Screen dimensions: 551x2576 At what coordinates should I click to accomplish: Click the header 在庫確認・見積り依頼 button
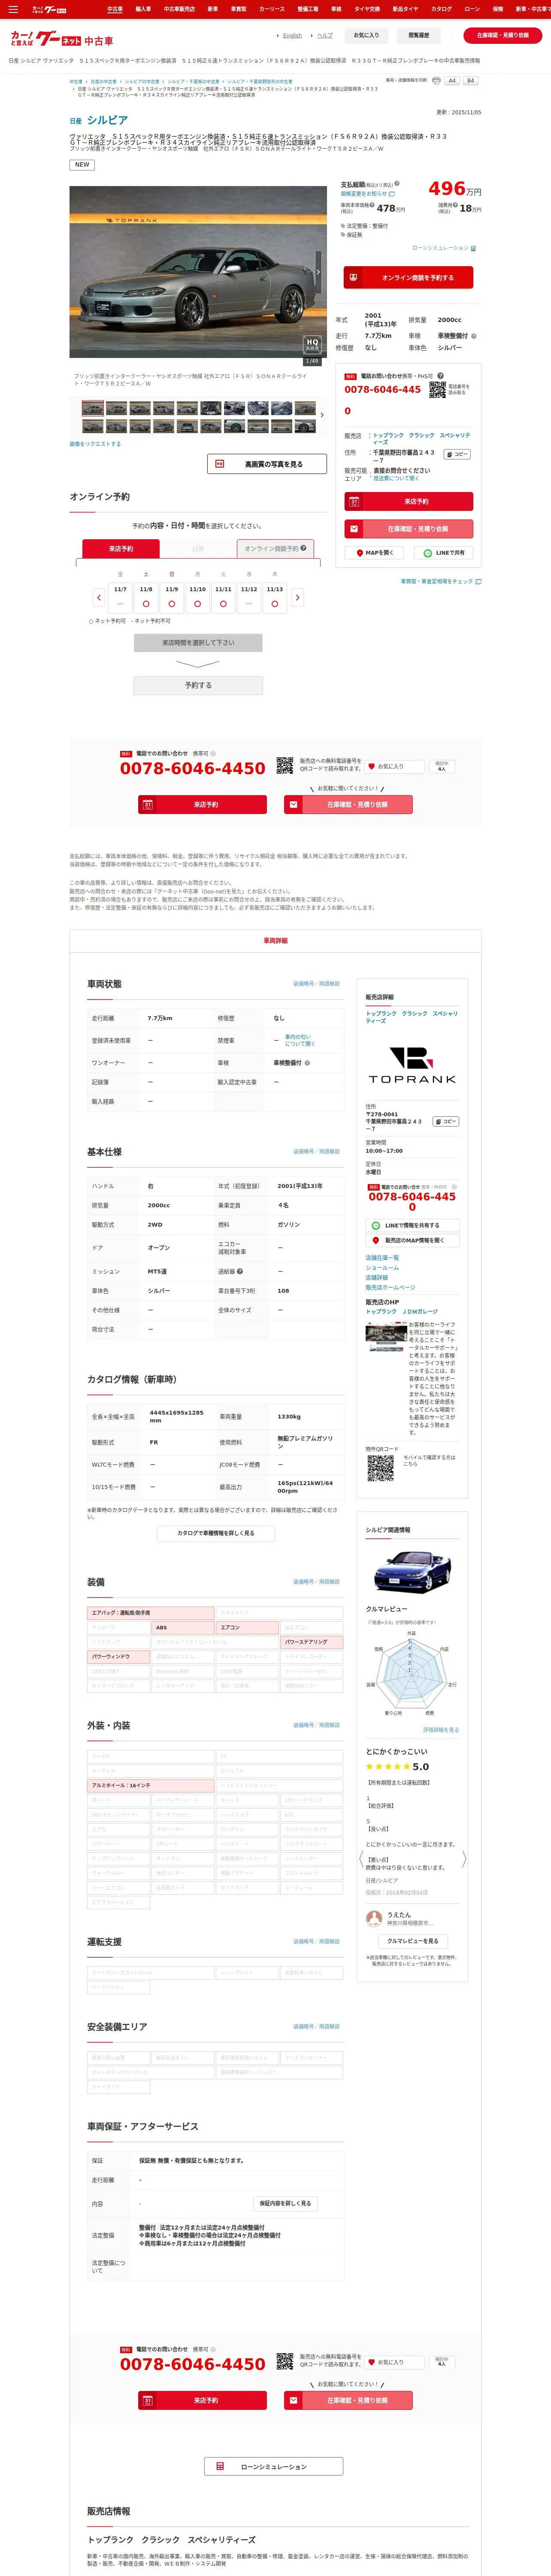[503, 35]
